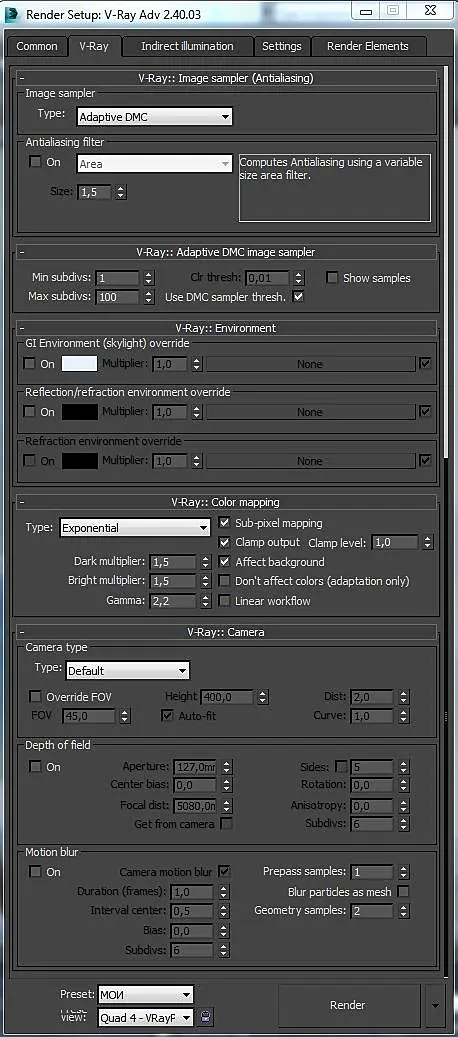Click the Dark multiplier input field
This screenshot has width=458, height=1037.
point(172,562)
